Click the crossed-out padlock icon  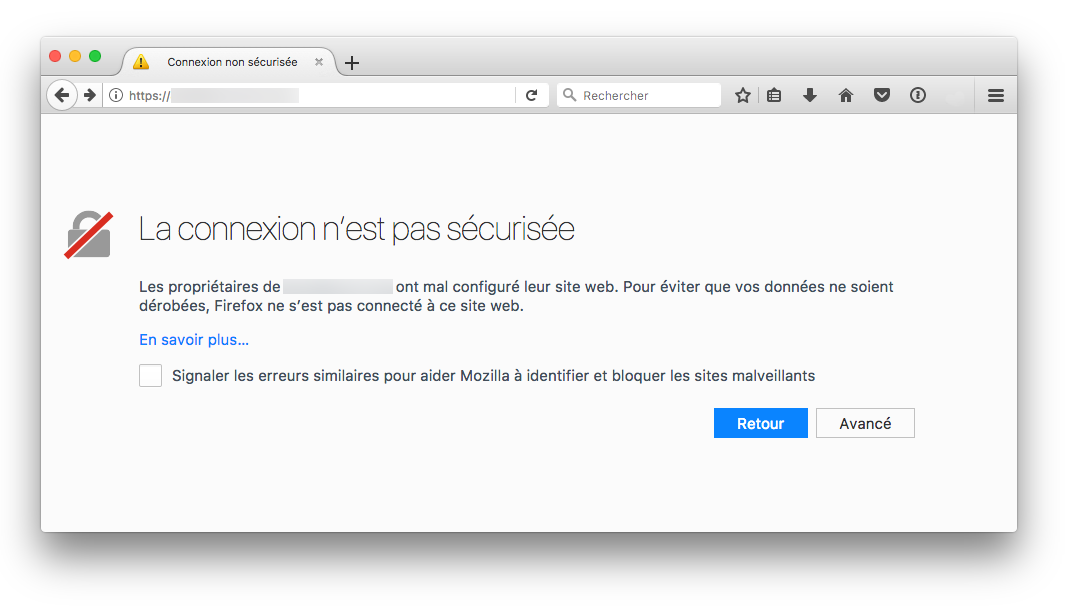click(x=89, y=234)
